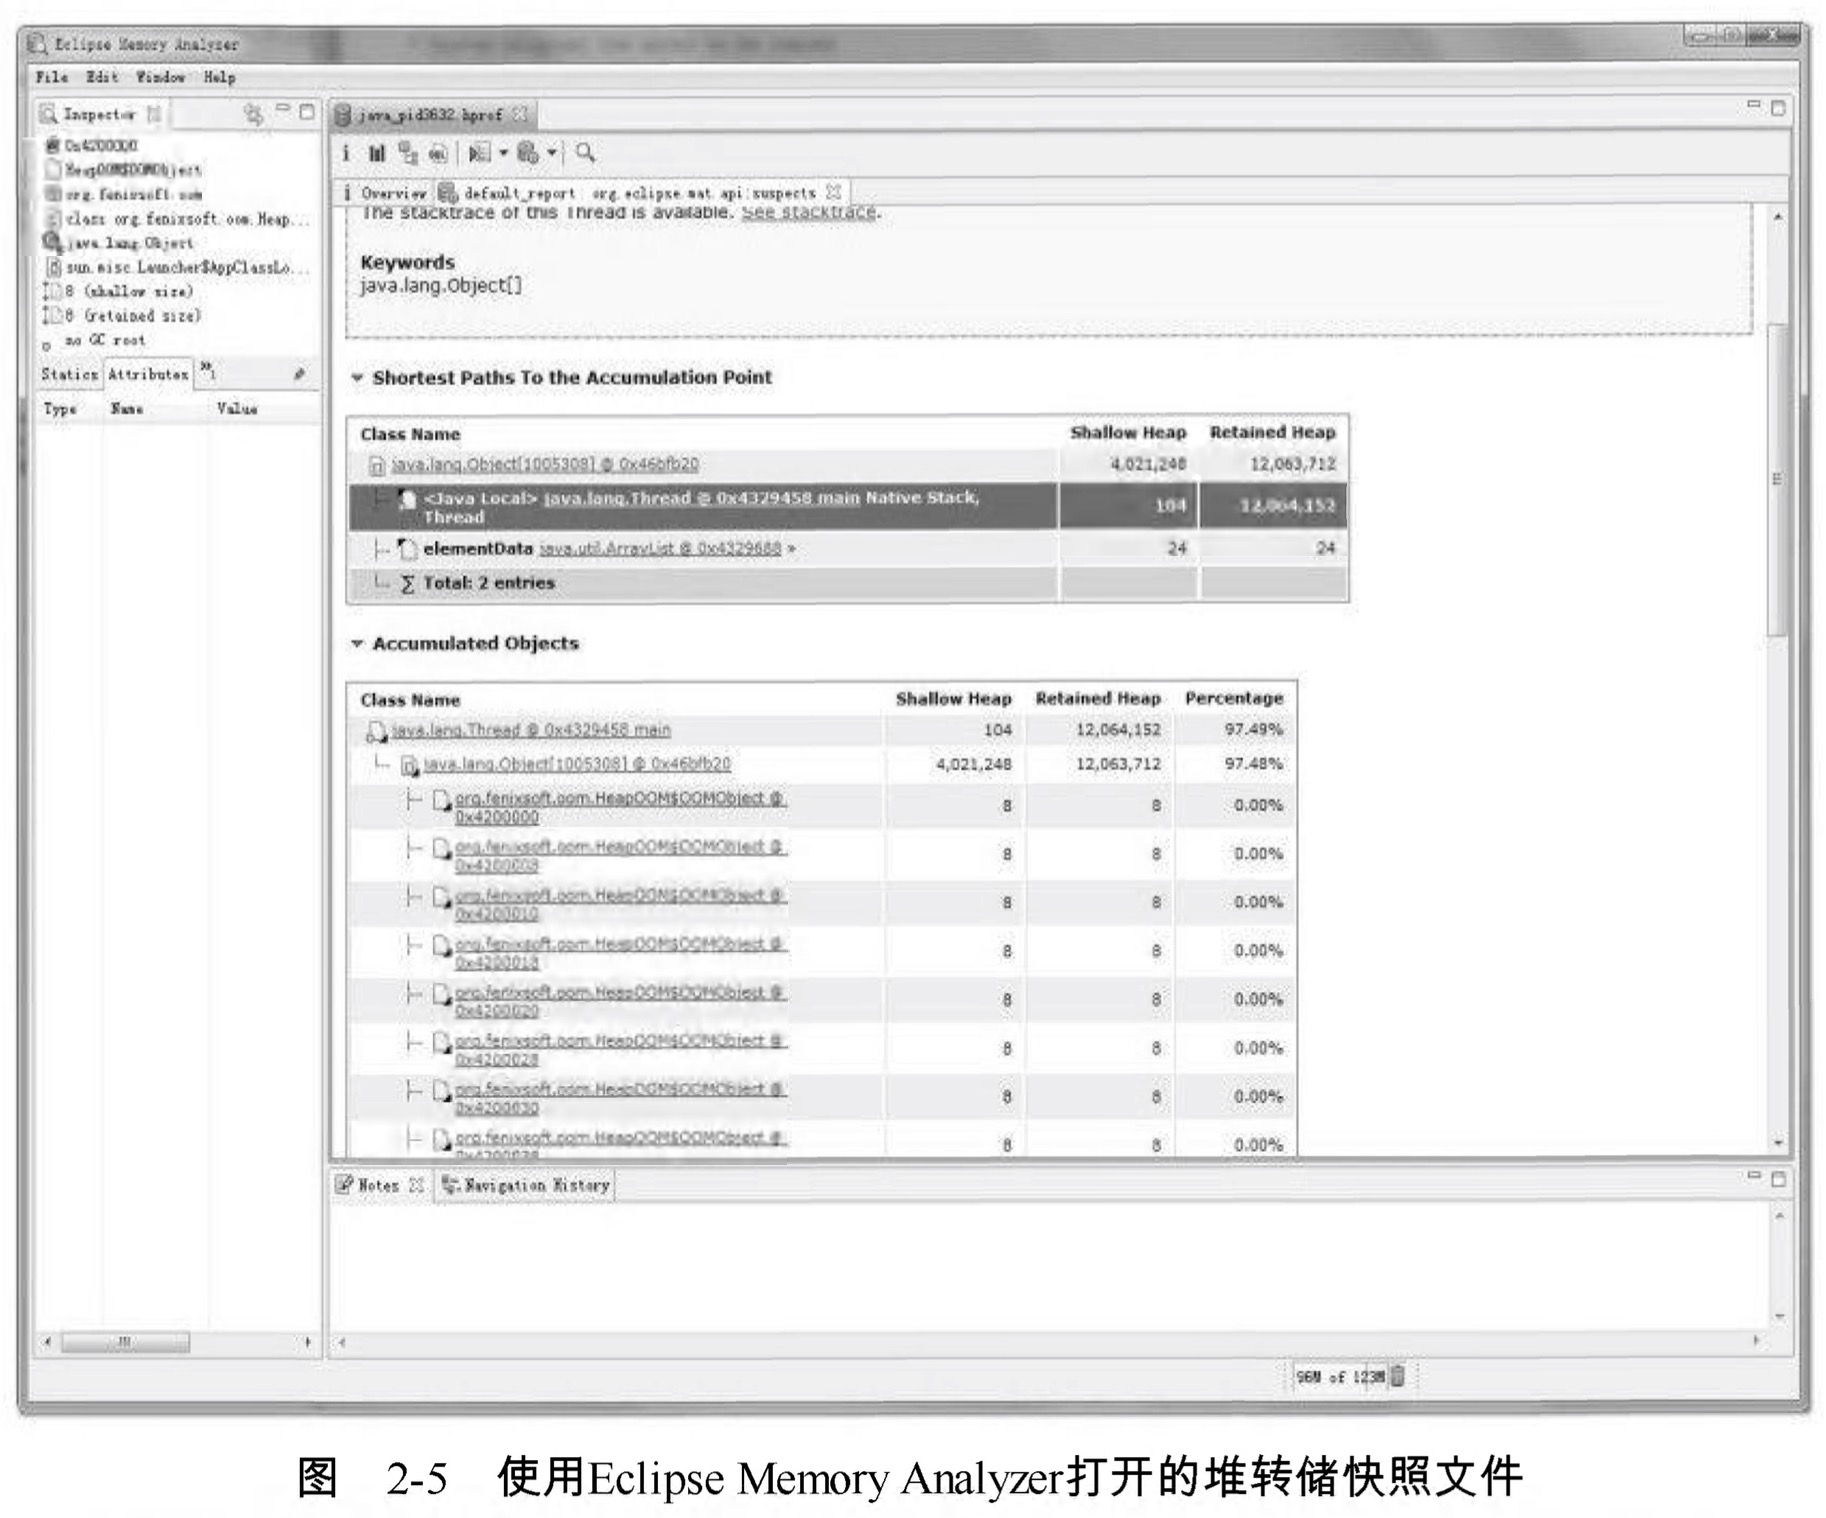Open the Window menu

[x=161, y=77]
